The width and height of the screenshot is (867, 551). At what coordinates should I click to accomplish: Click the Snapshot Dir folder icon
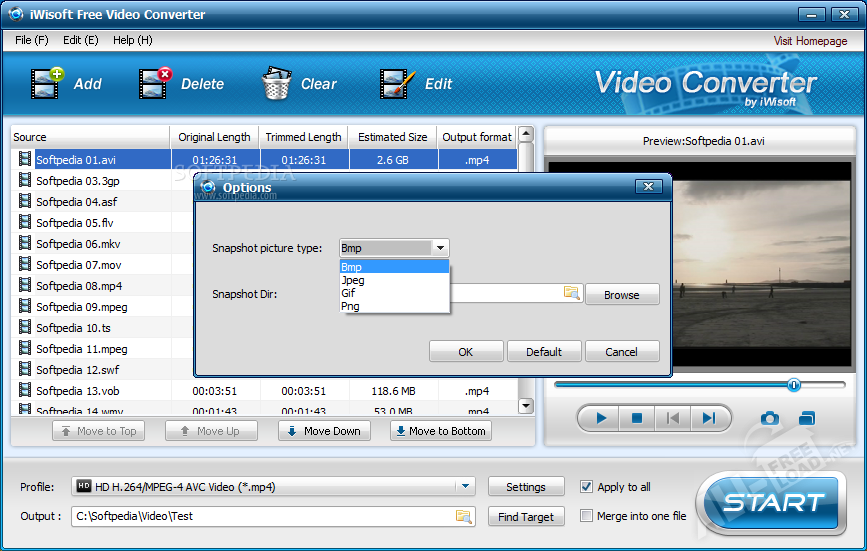(572, 293)
